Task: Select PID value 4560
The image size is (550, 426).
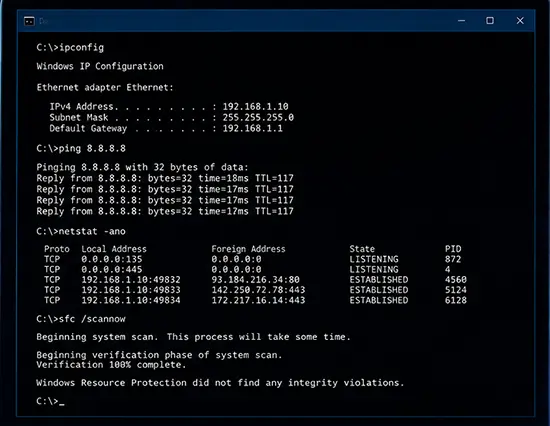Action: [456, 280]
